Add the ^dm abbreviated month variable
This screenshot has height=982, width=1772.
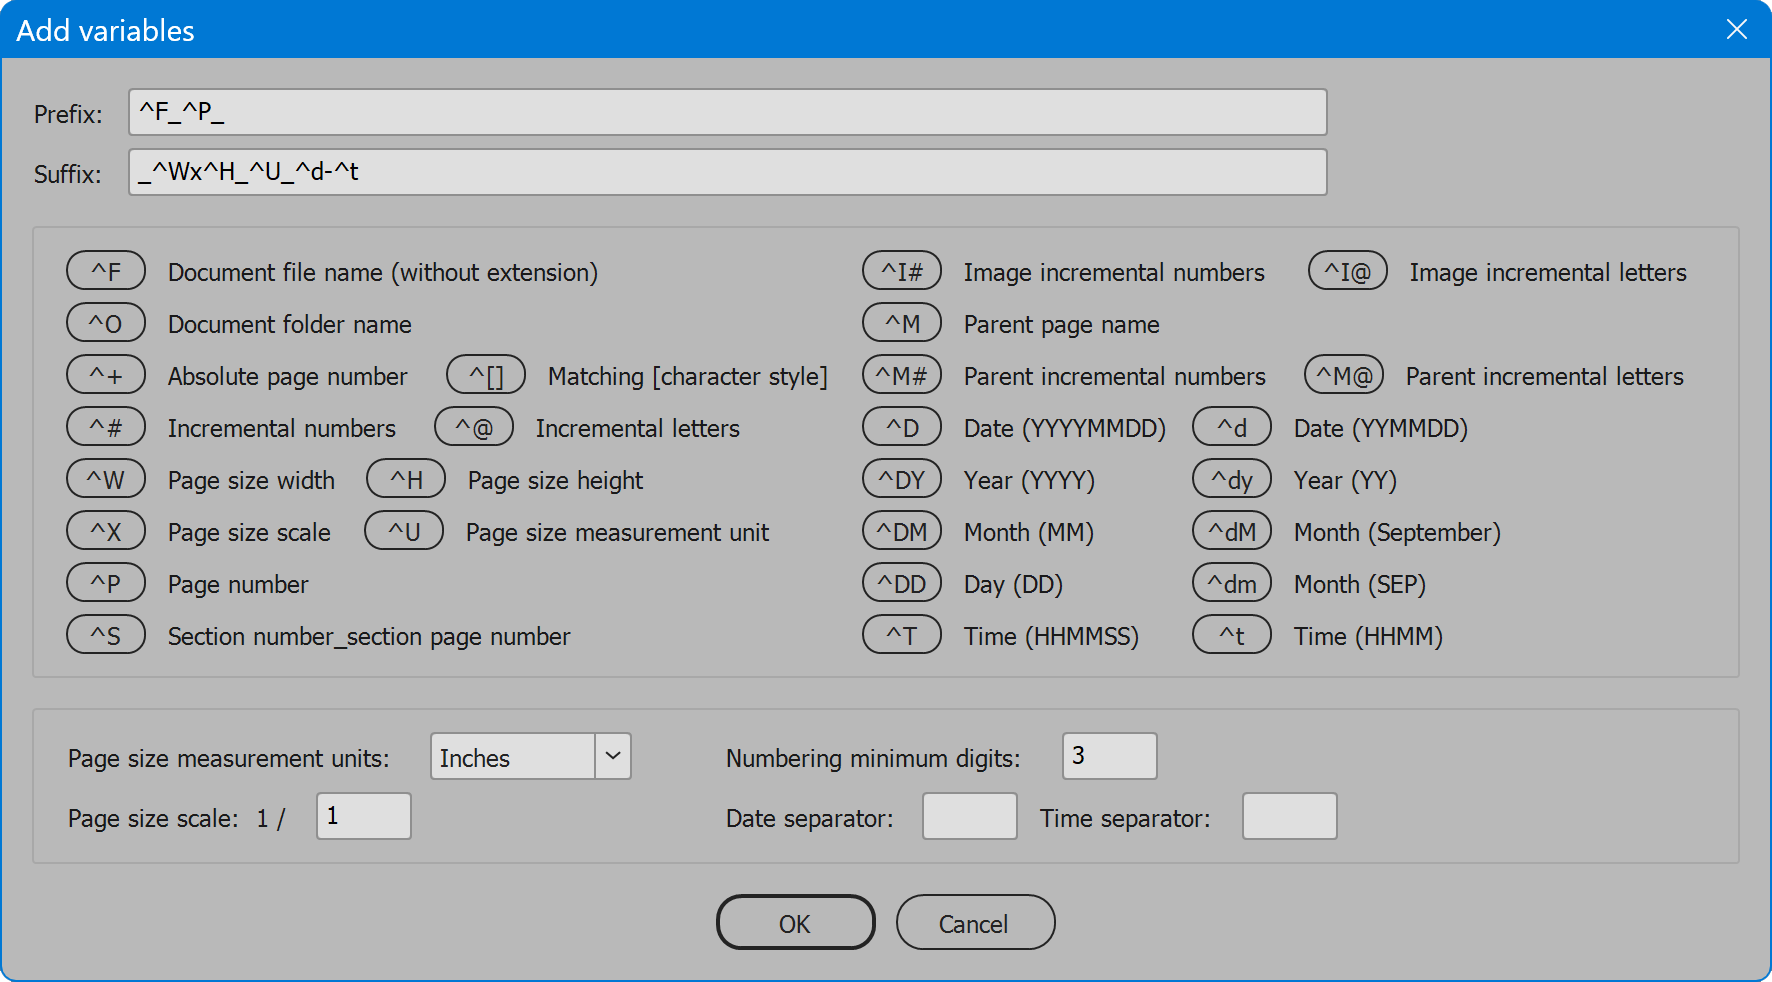pyautogui.click(x=1232, y=583)
